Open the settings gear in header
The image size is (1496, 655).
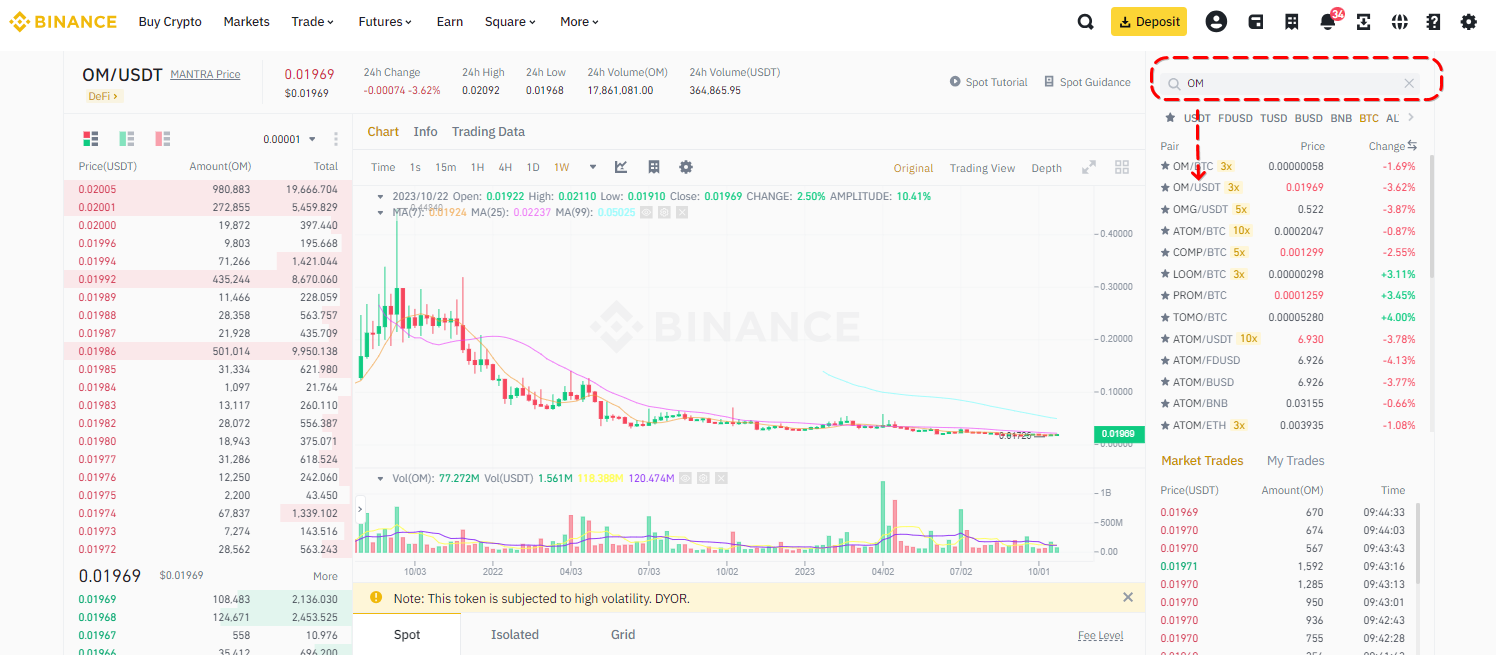click(1468, 22)
